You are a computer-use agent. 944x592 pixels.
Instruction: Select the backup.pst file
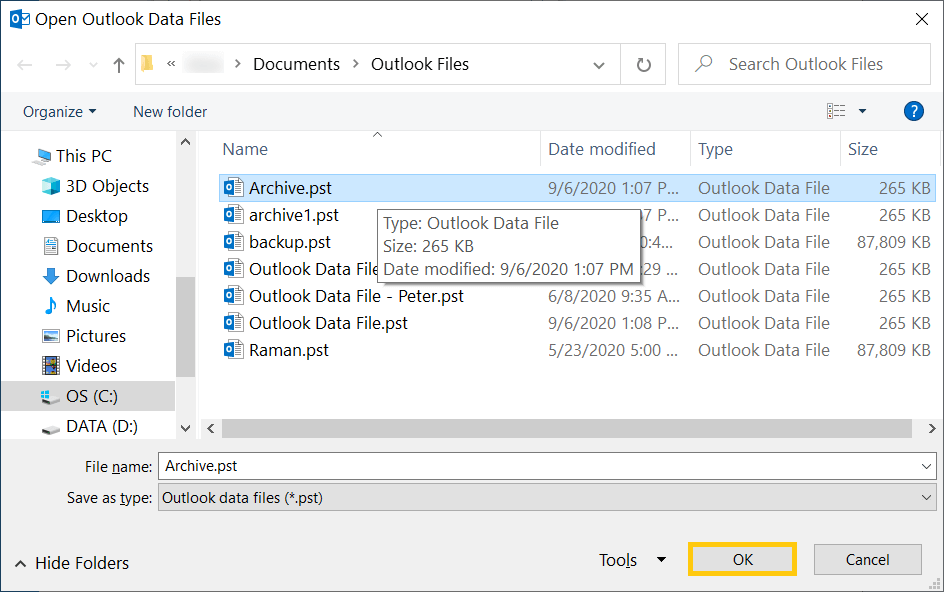tap(290, 242)
